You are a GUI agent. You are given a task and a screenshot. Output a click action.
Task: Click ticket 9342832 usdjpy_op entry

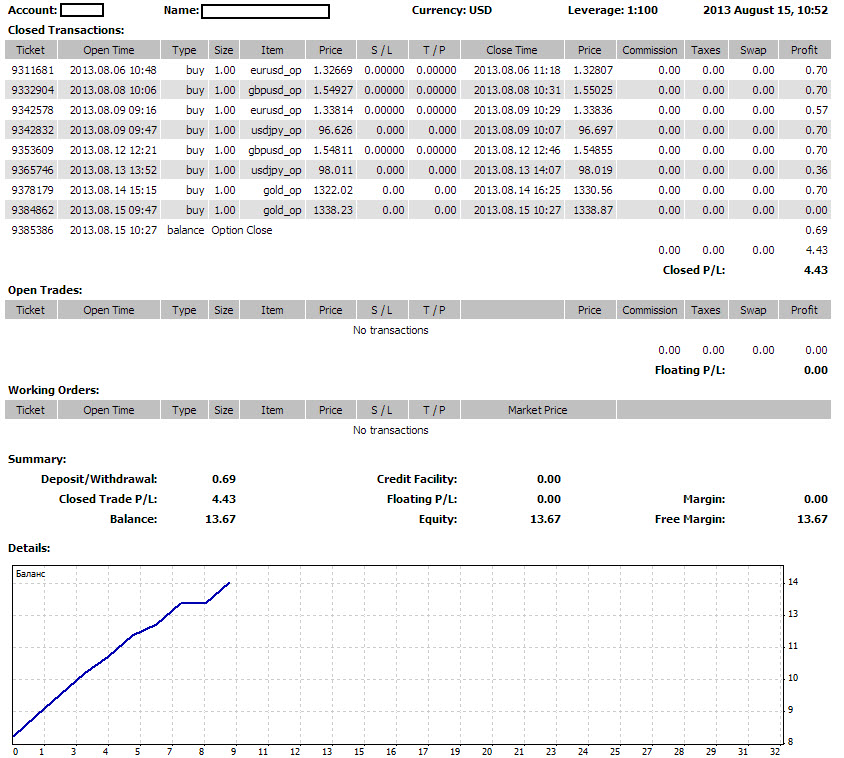click(418, 130)
